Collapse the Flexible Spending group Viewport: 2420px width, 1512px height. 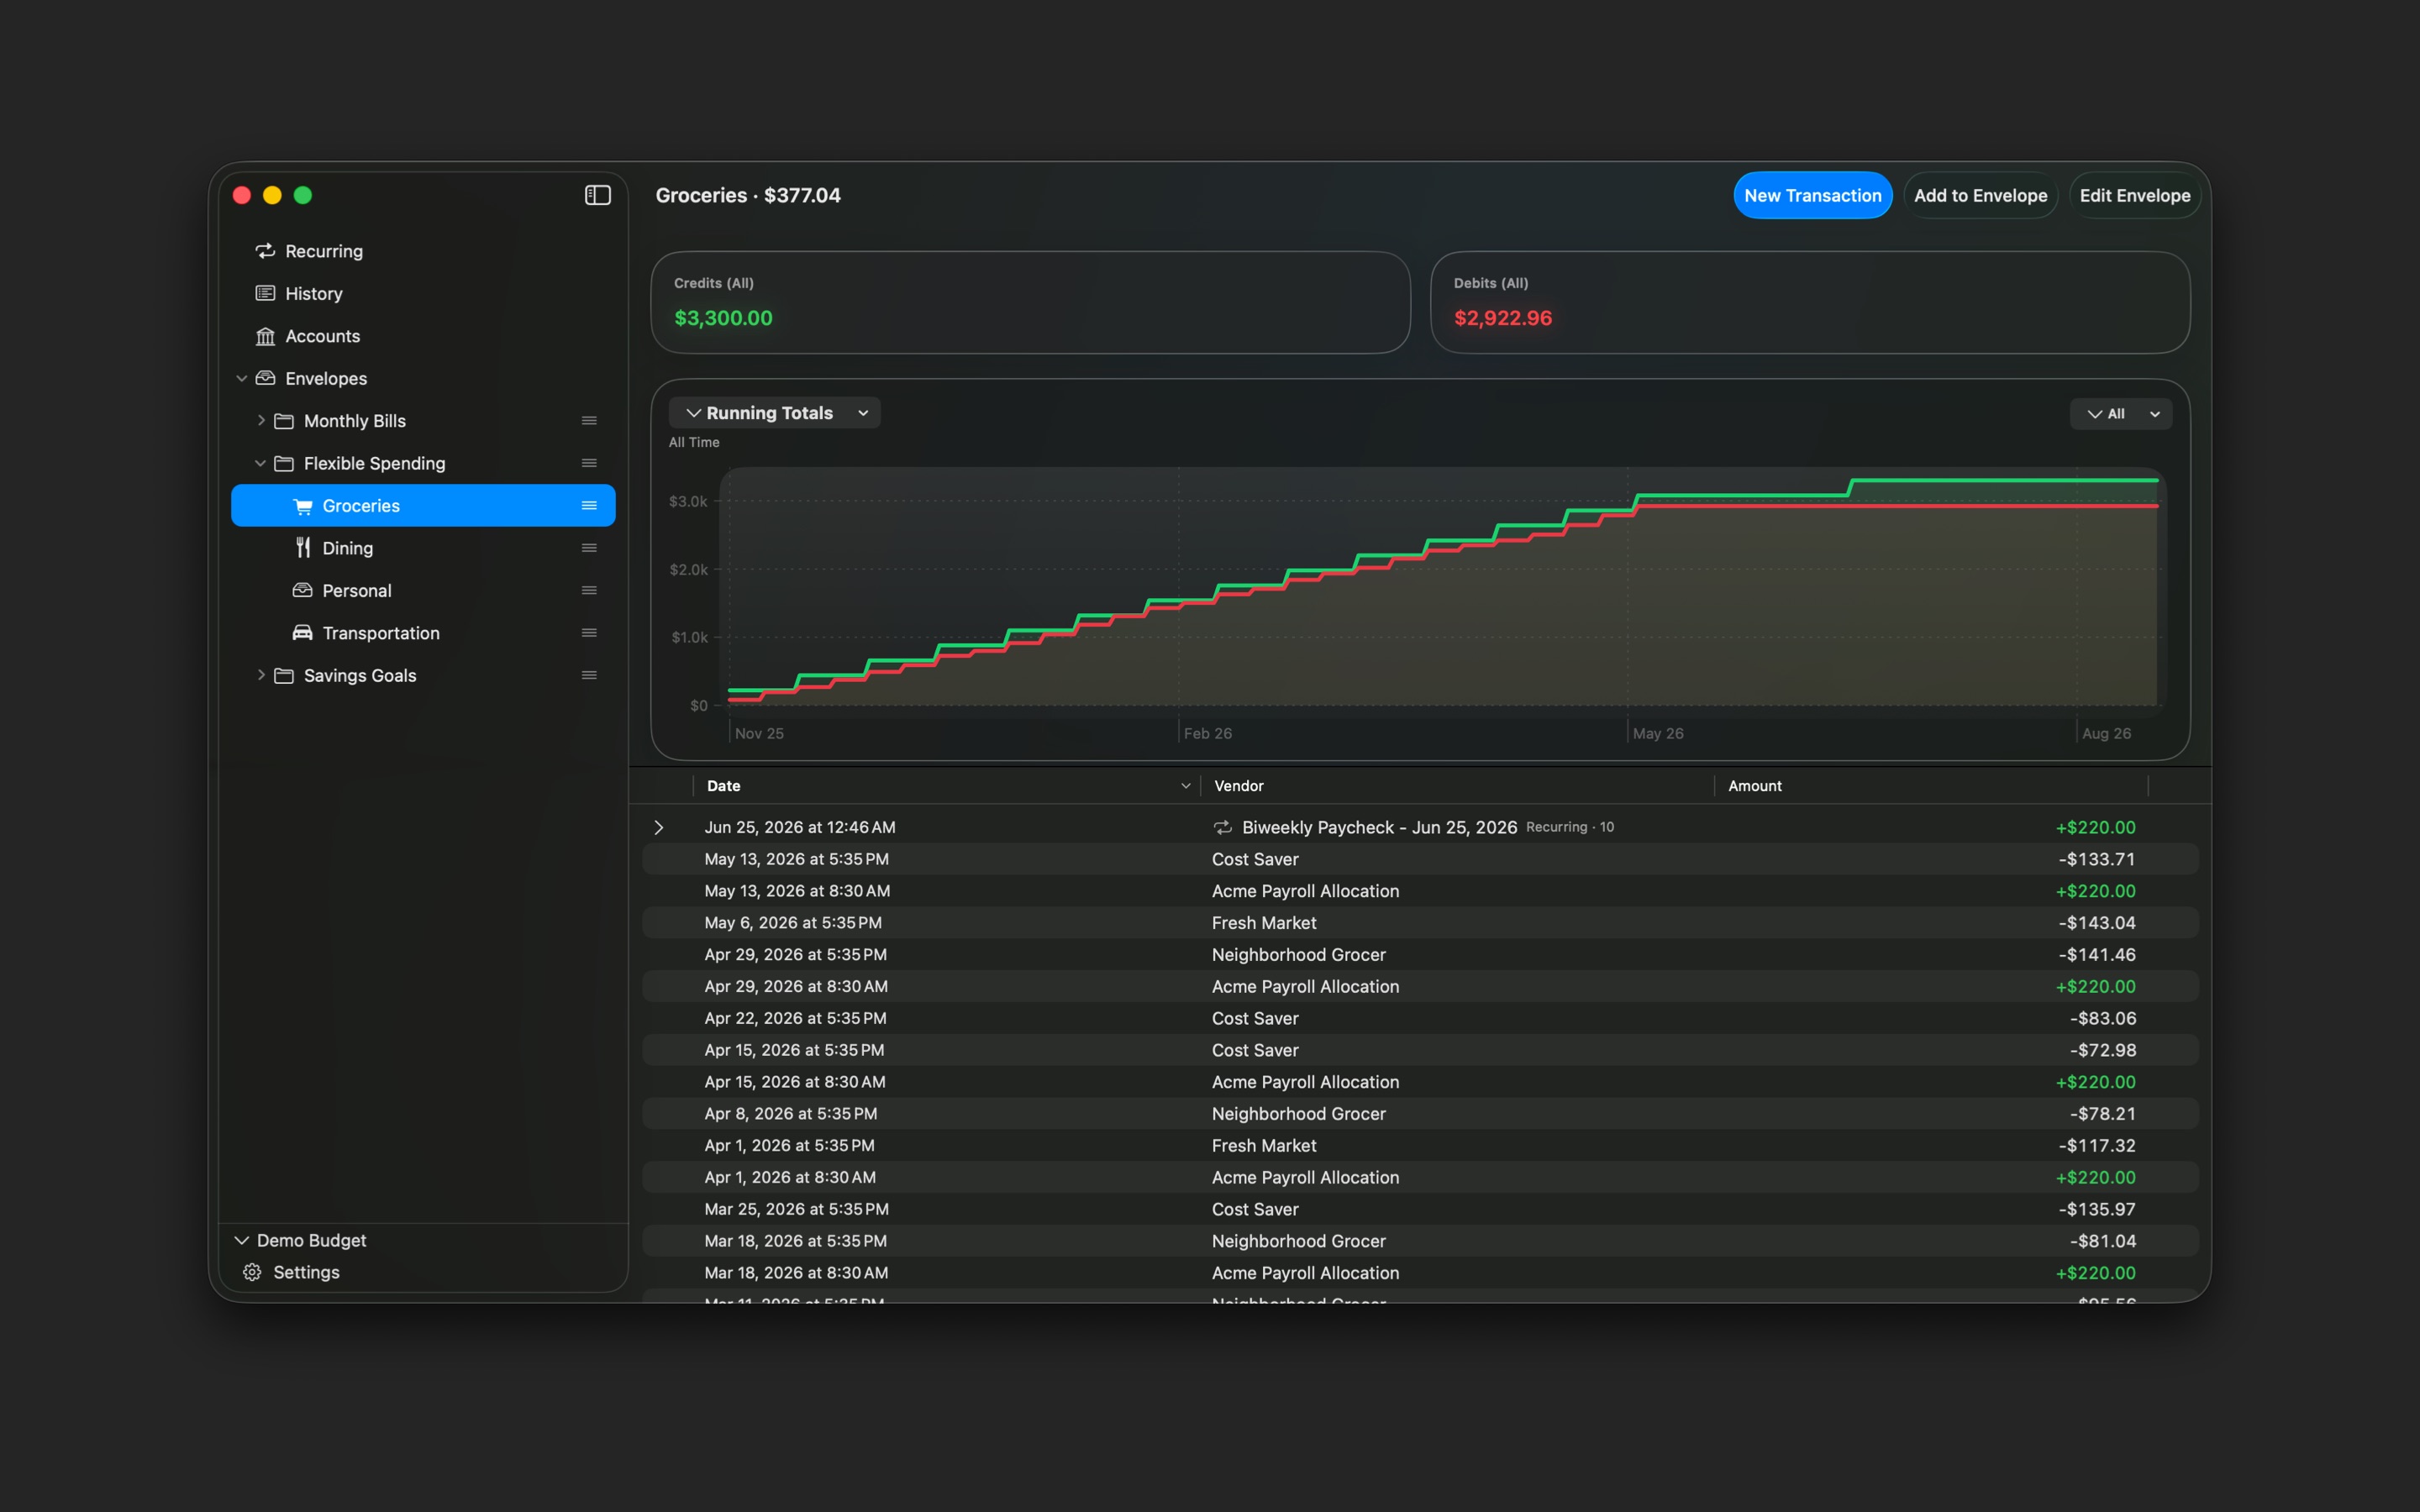coord(261,463)
